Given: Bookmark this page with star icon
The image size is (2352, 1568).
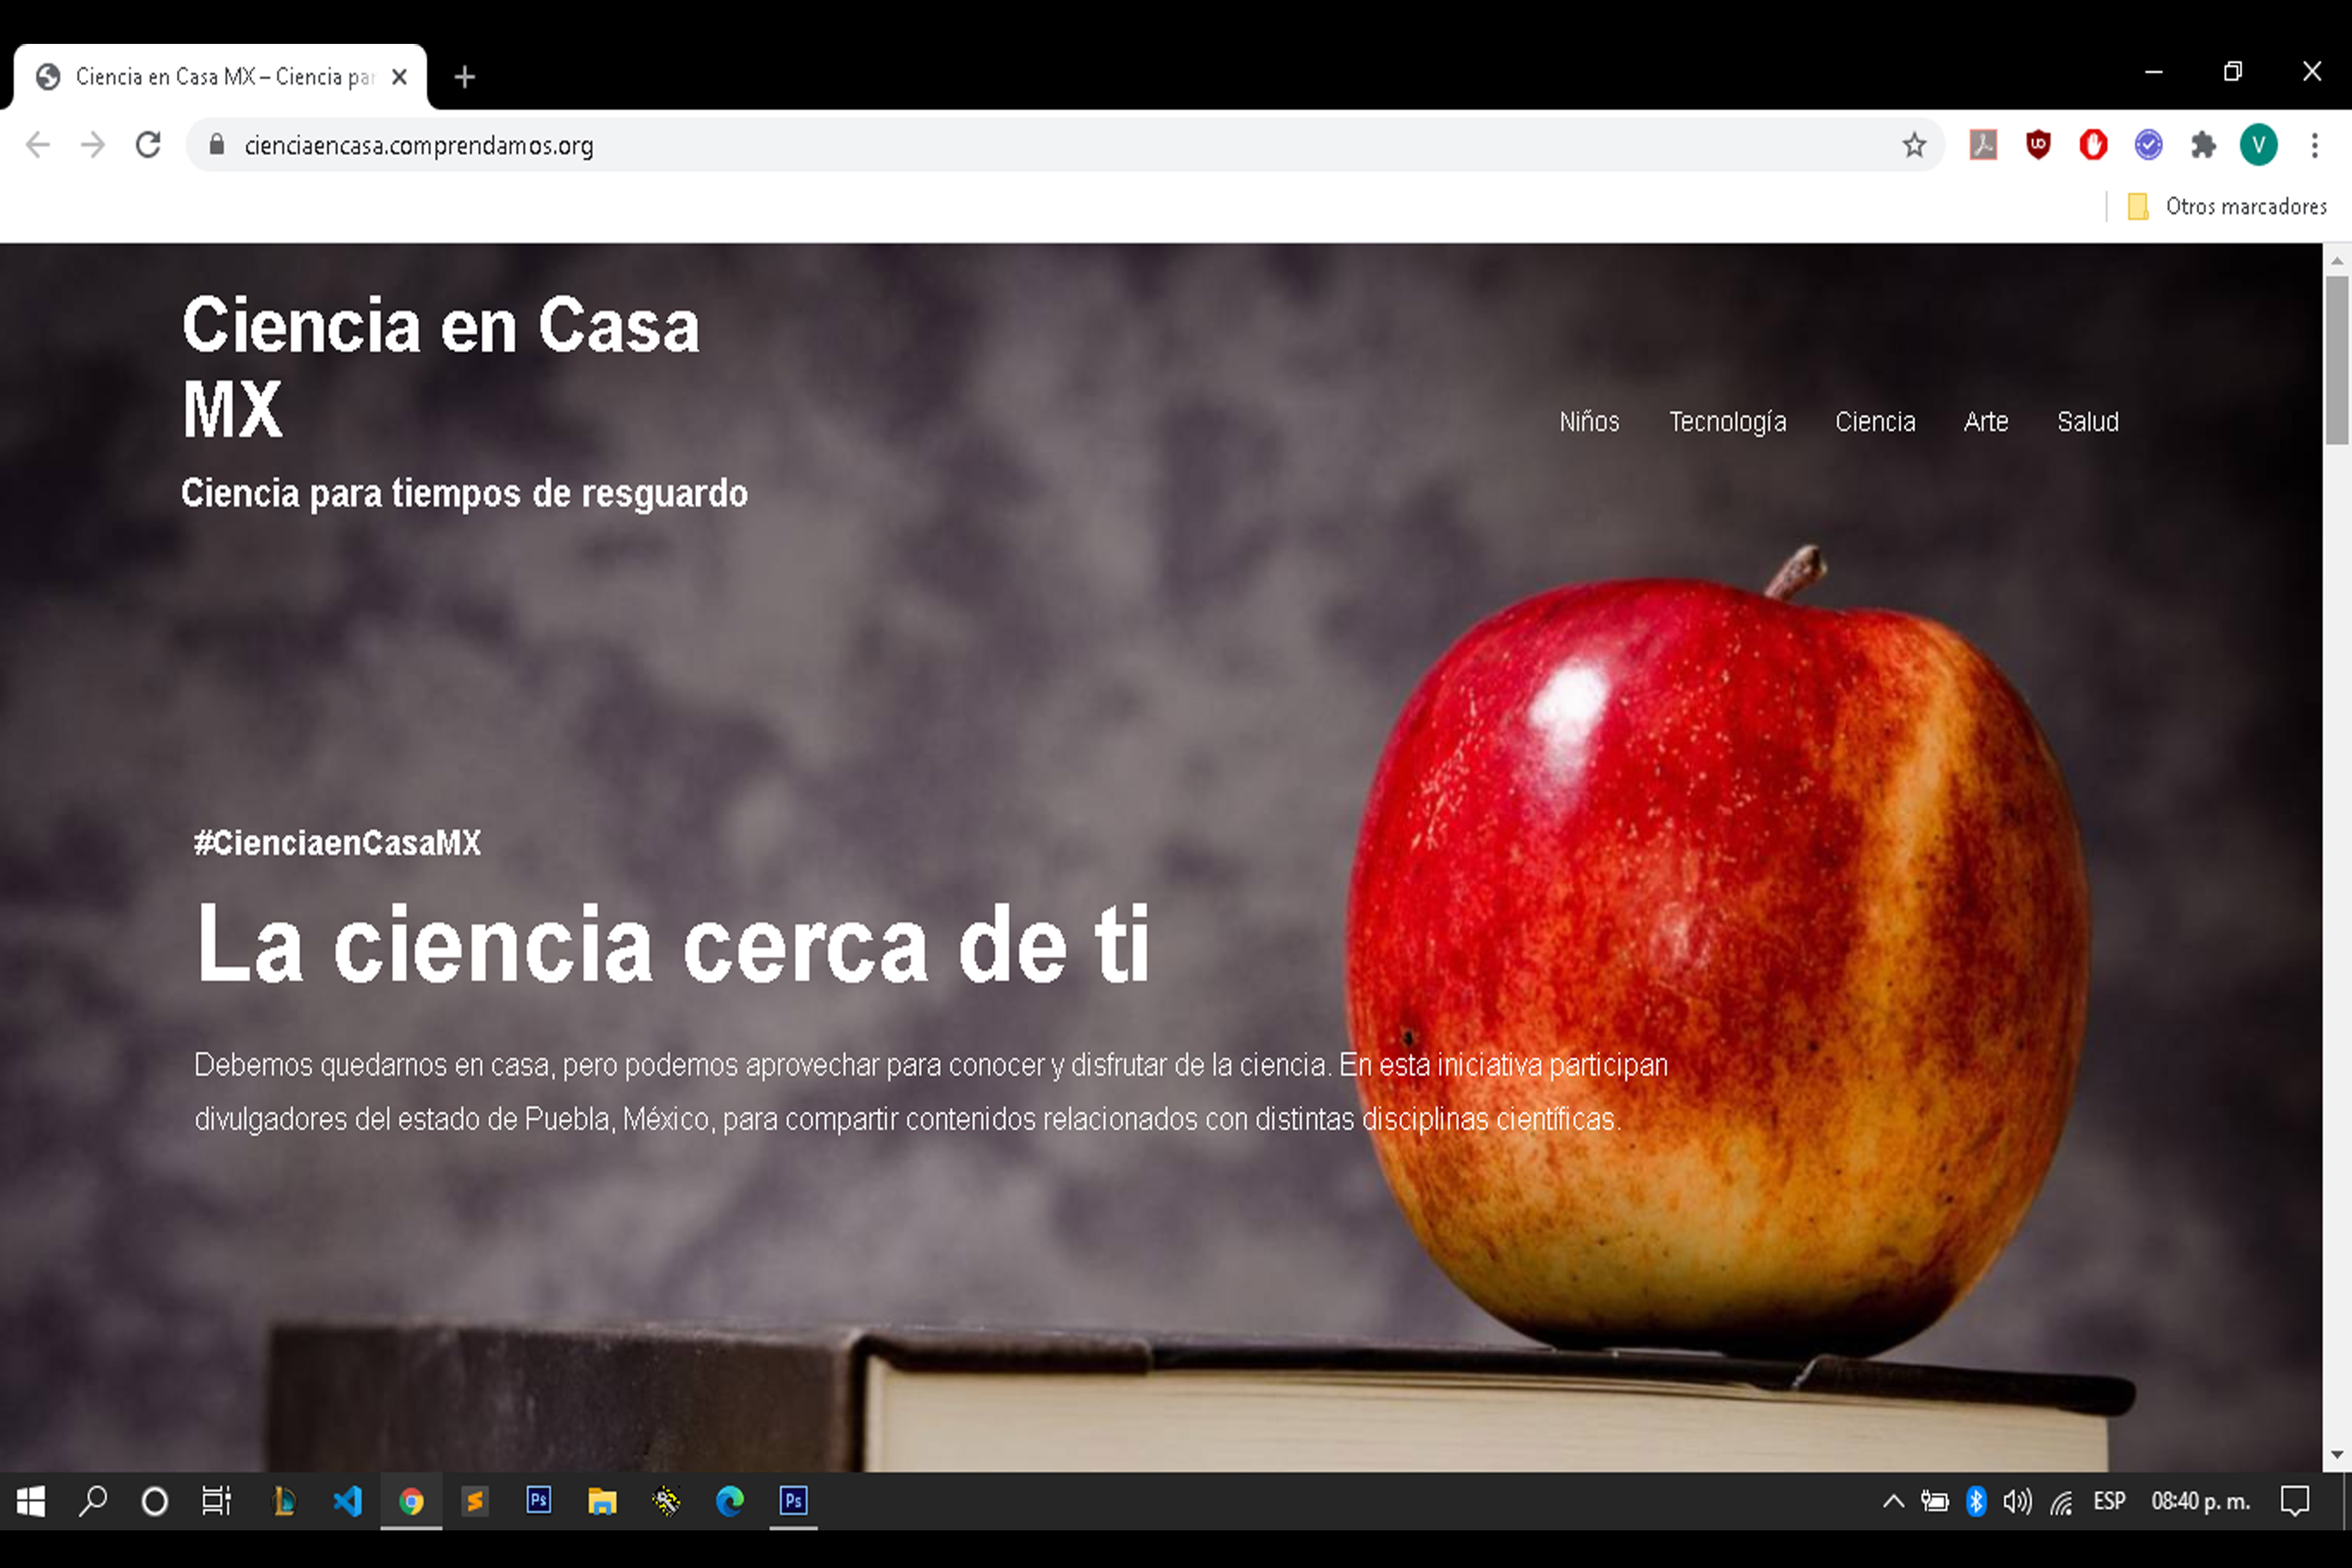Looking at the screenshot, I should pyautogui.click(x=1914, y=145).
